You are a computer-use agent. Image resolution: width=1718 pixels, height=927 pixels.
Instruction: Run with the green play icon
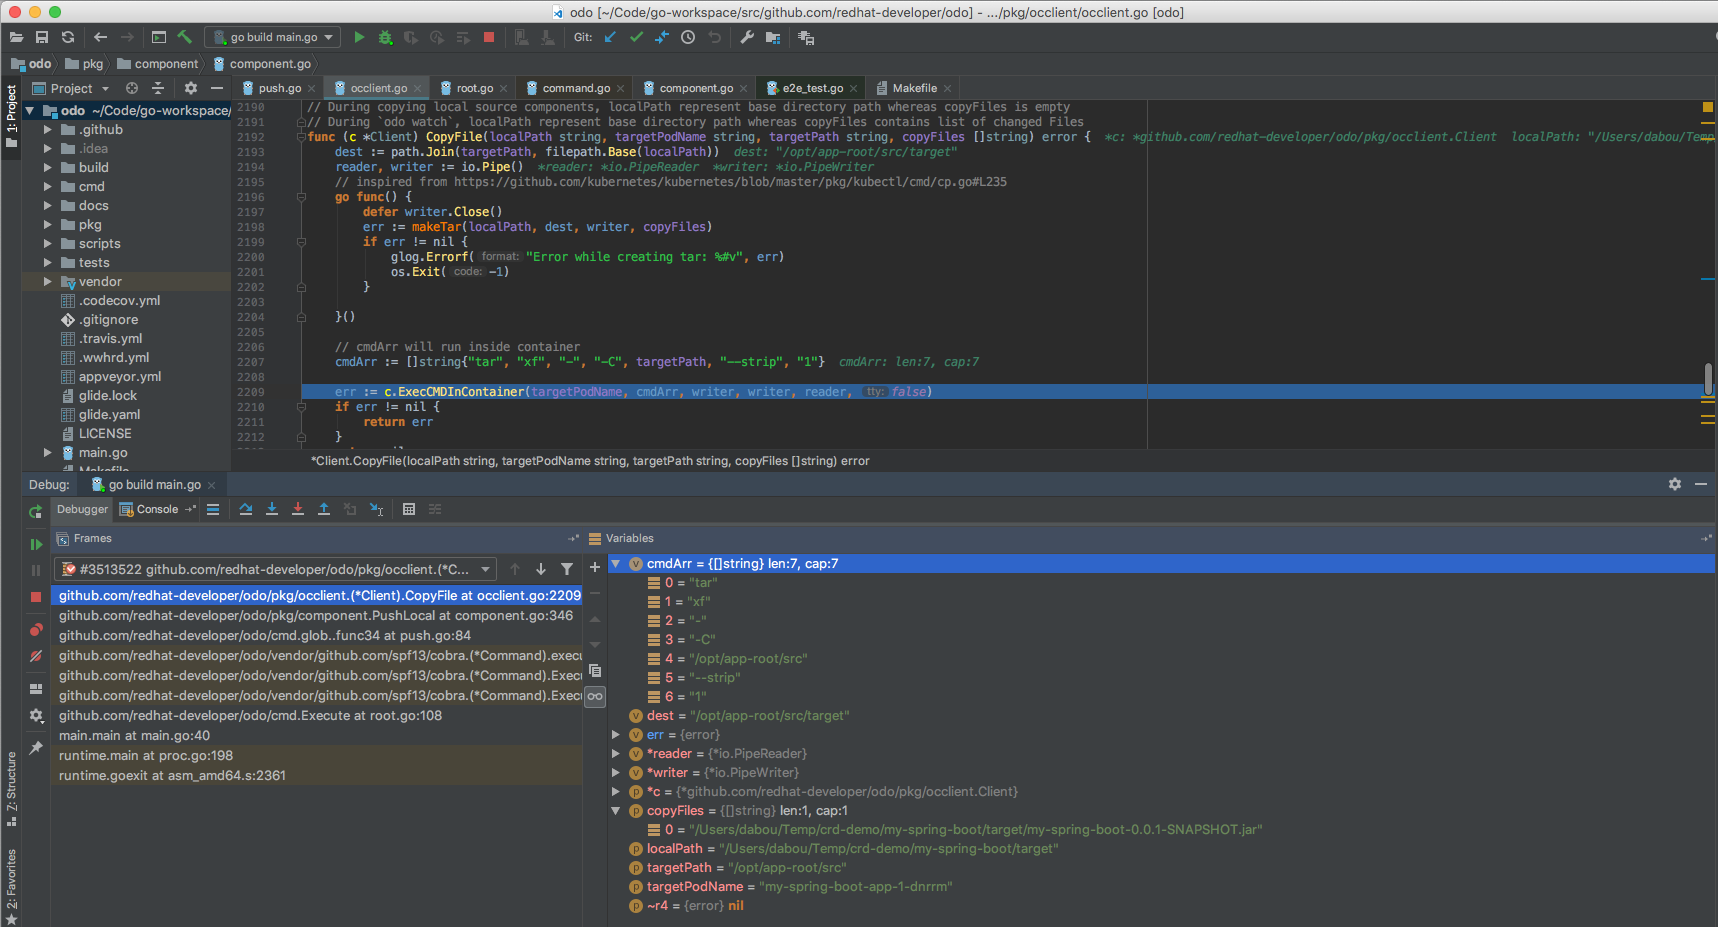click(x=359, y=37)
